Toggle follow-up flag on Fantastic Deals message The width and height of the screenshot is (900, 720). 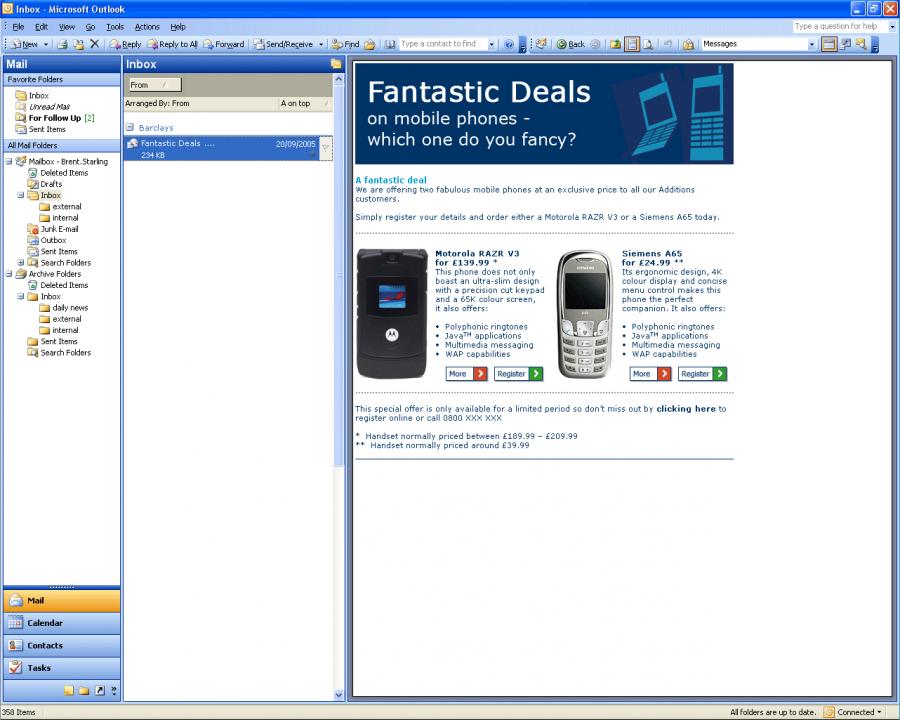325,148
